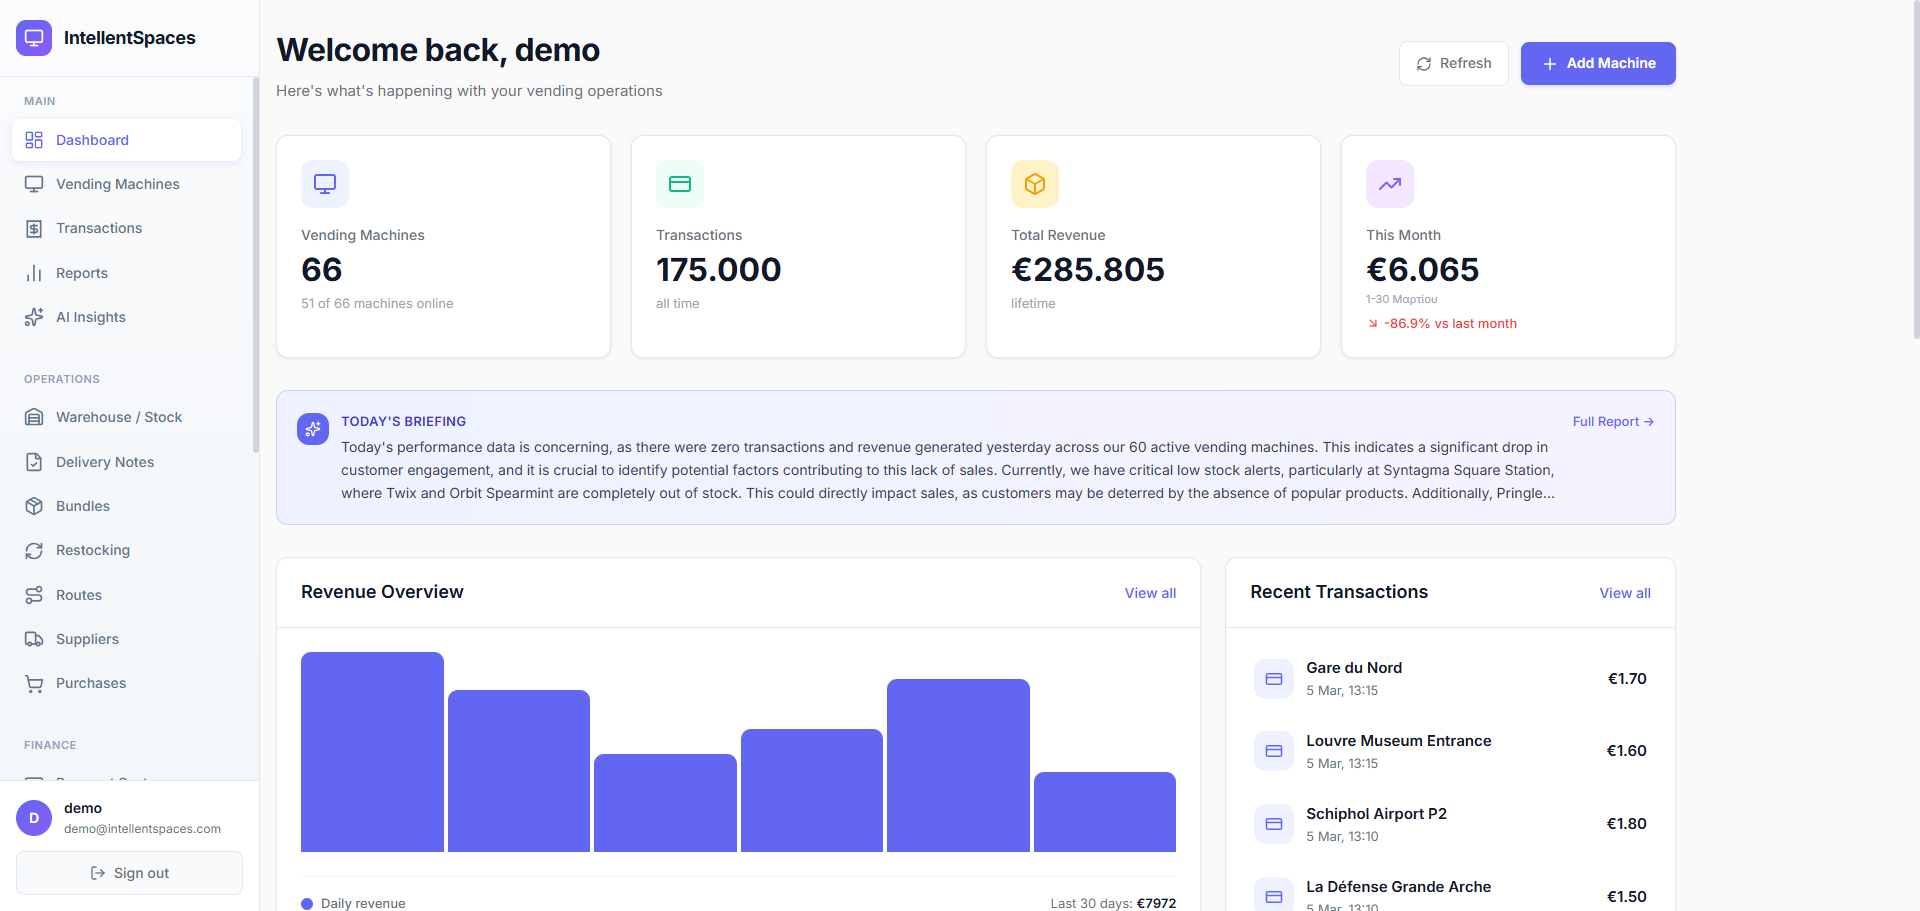Image resolution: width=1920 pixels, height=911 pixels.
Task: Click demo@intellentspaces.com email text
Action: coord(142,829)
